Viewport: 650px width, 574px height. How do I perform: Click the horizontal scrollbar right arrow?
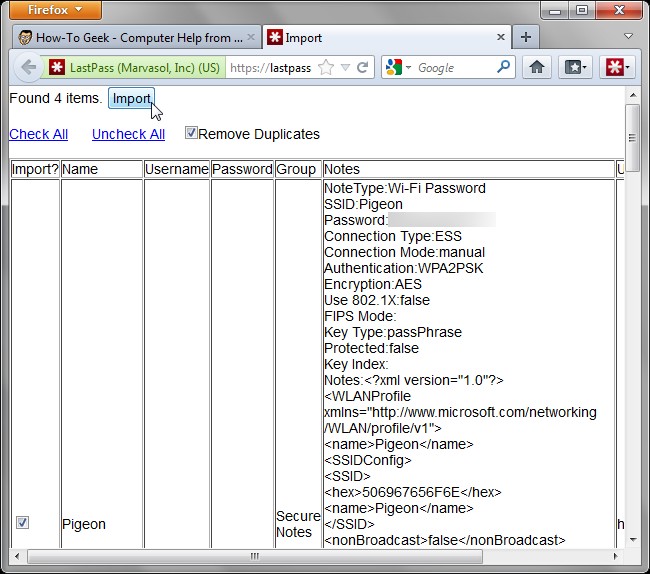click(x=615, y=556)
